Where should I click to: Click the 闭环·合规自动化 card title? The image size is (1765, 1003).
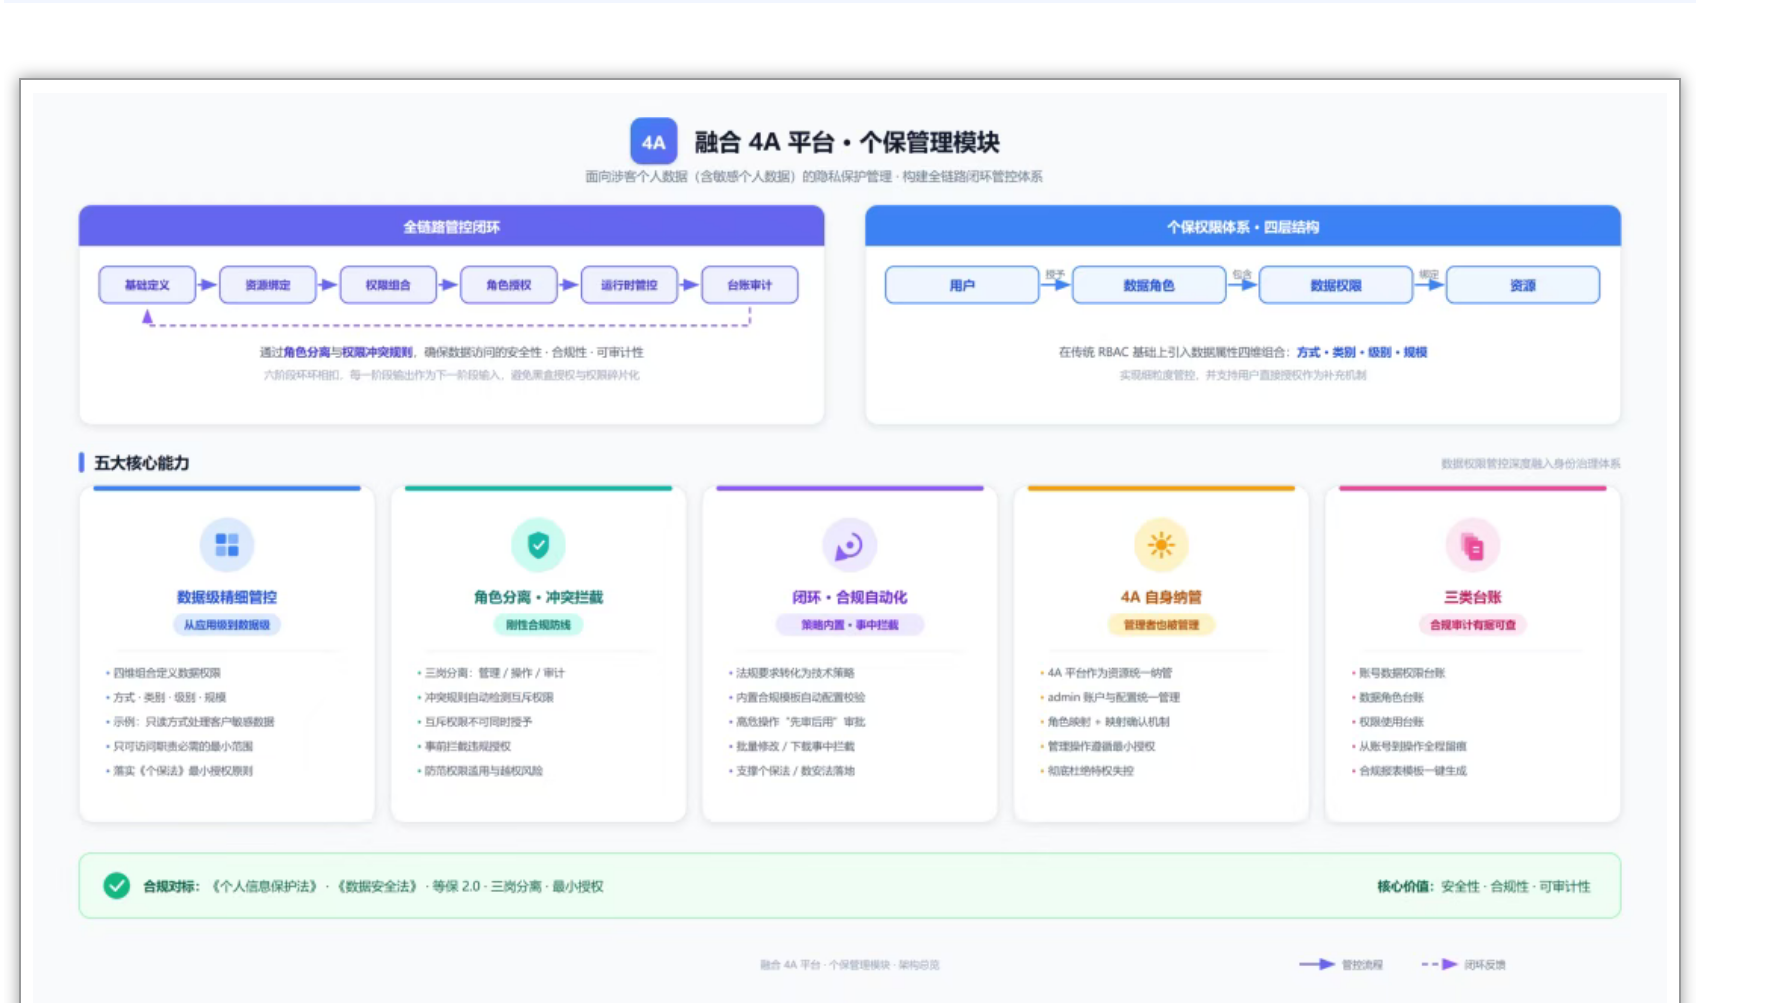pos(849,597)
